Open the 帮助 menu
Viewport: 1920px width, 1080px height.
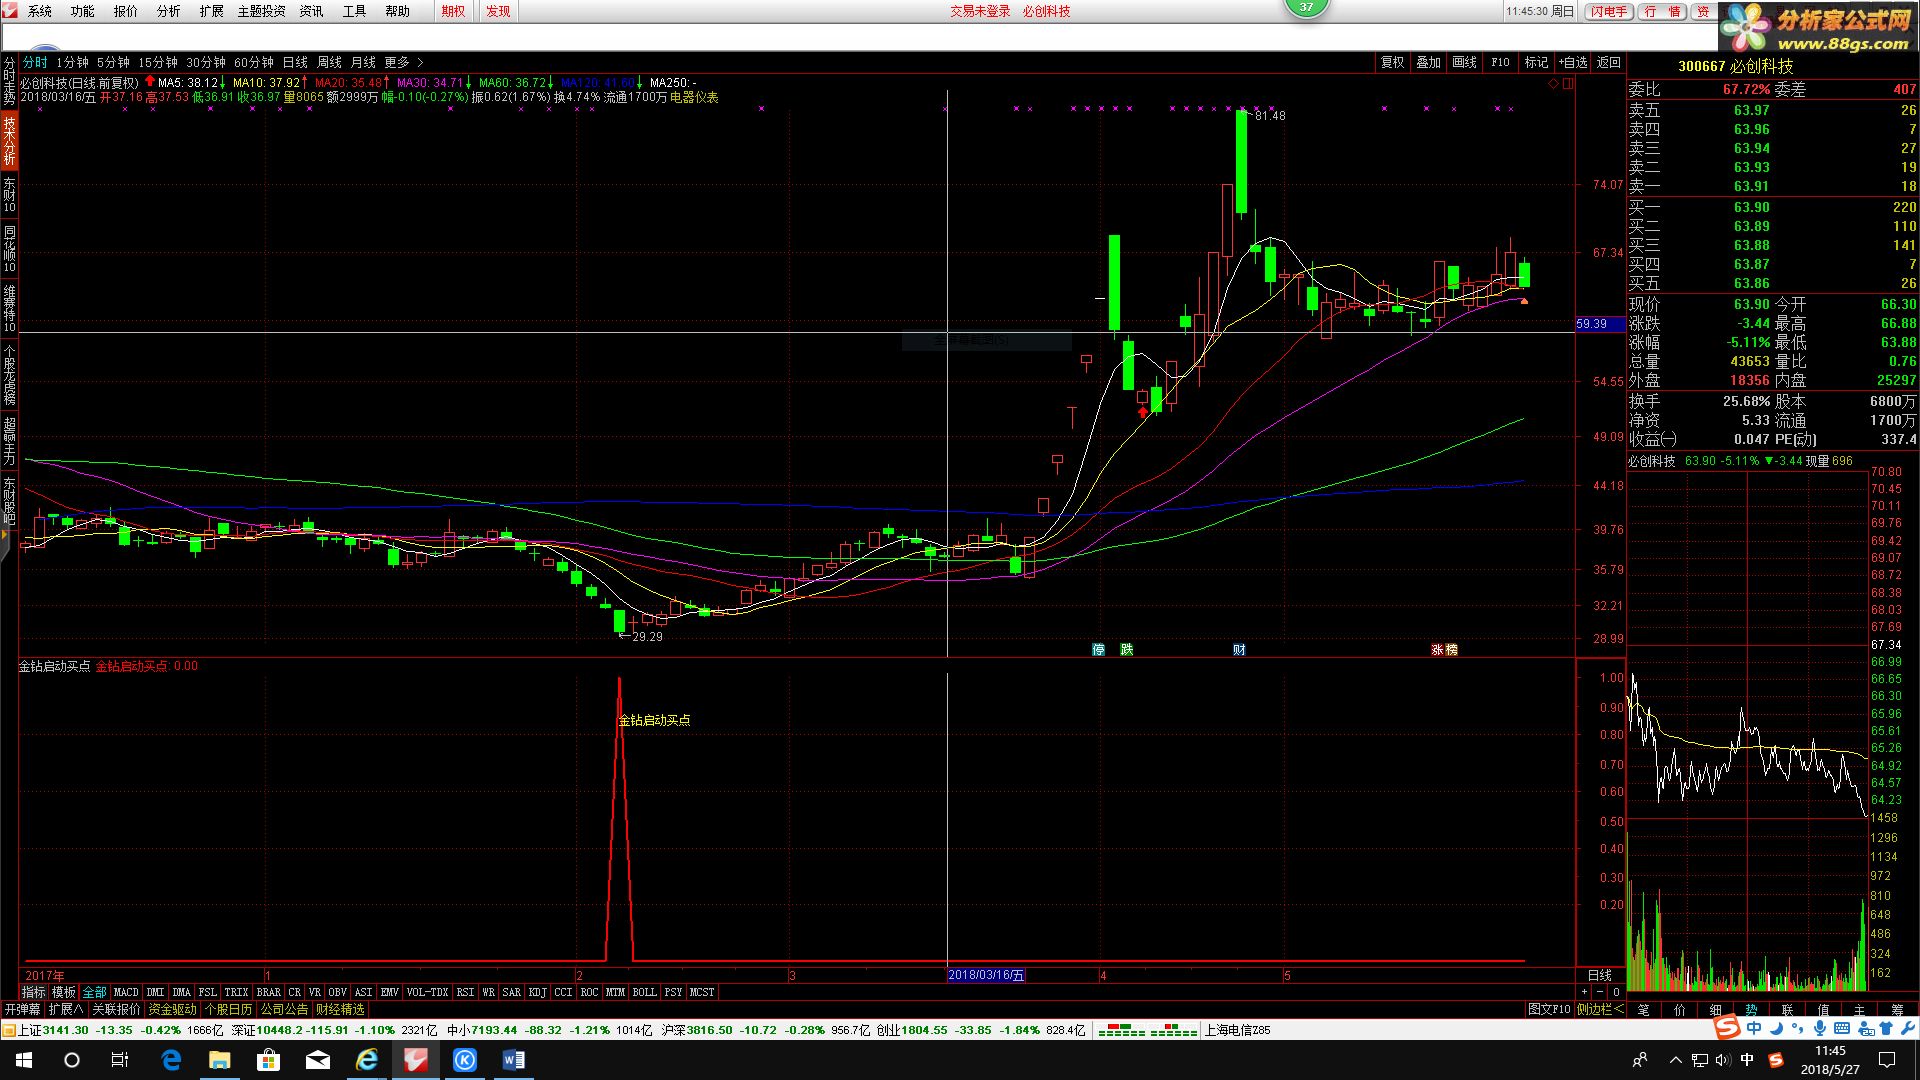coord(397,11)
